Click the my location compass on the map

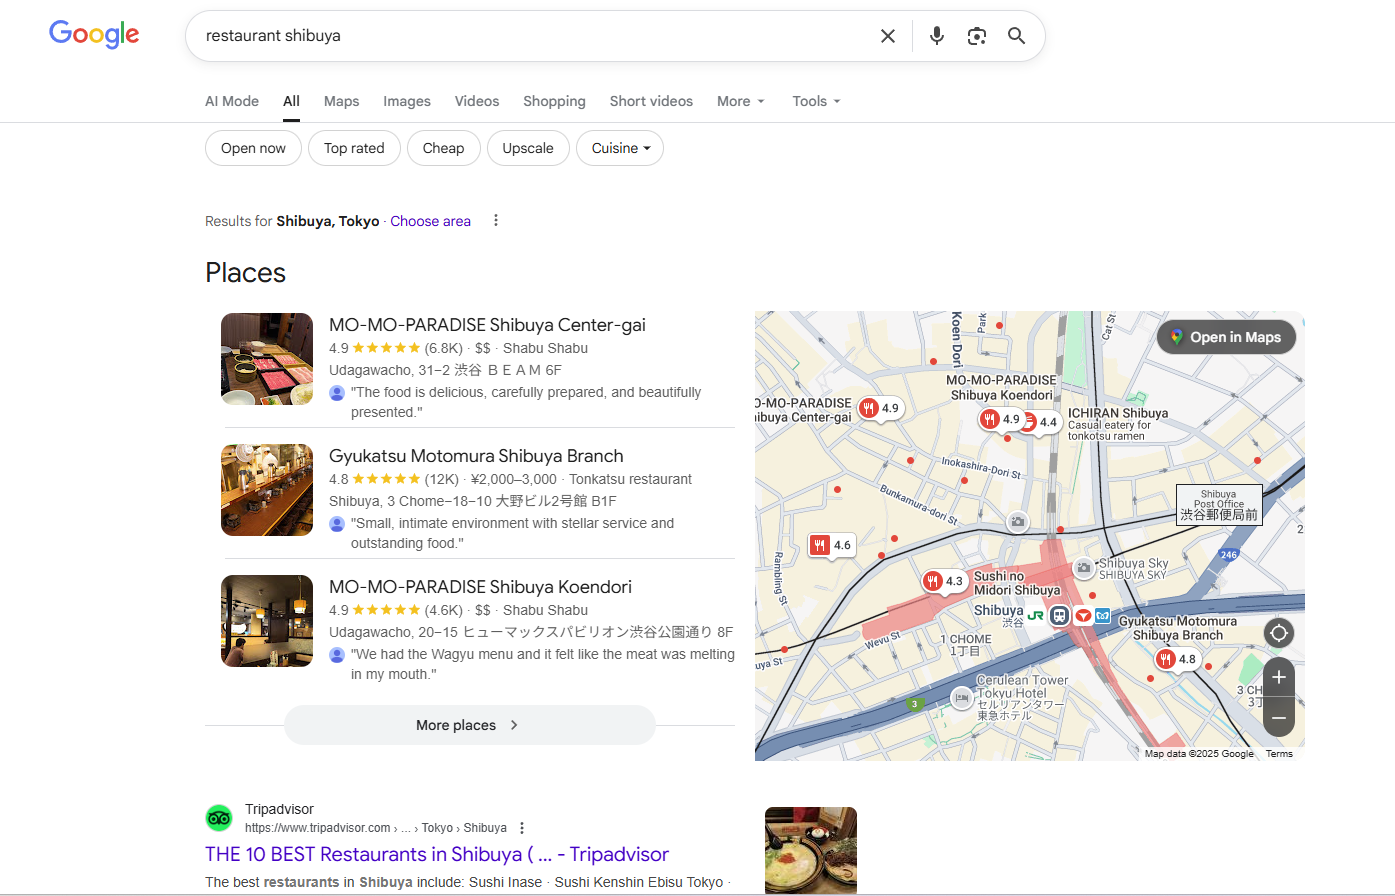point(1278,632)
